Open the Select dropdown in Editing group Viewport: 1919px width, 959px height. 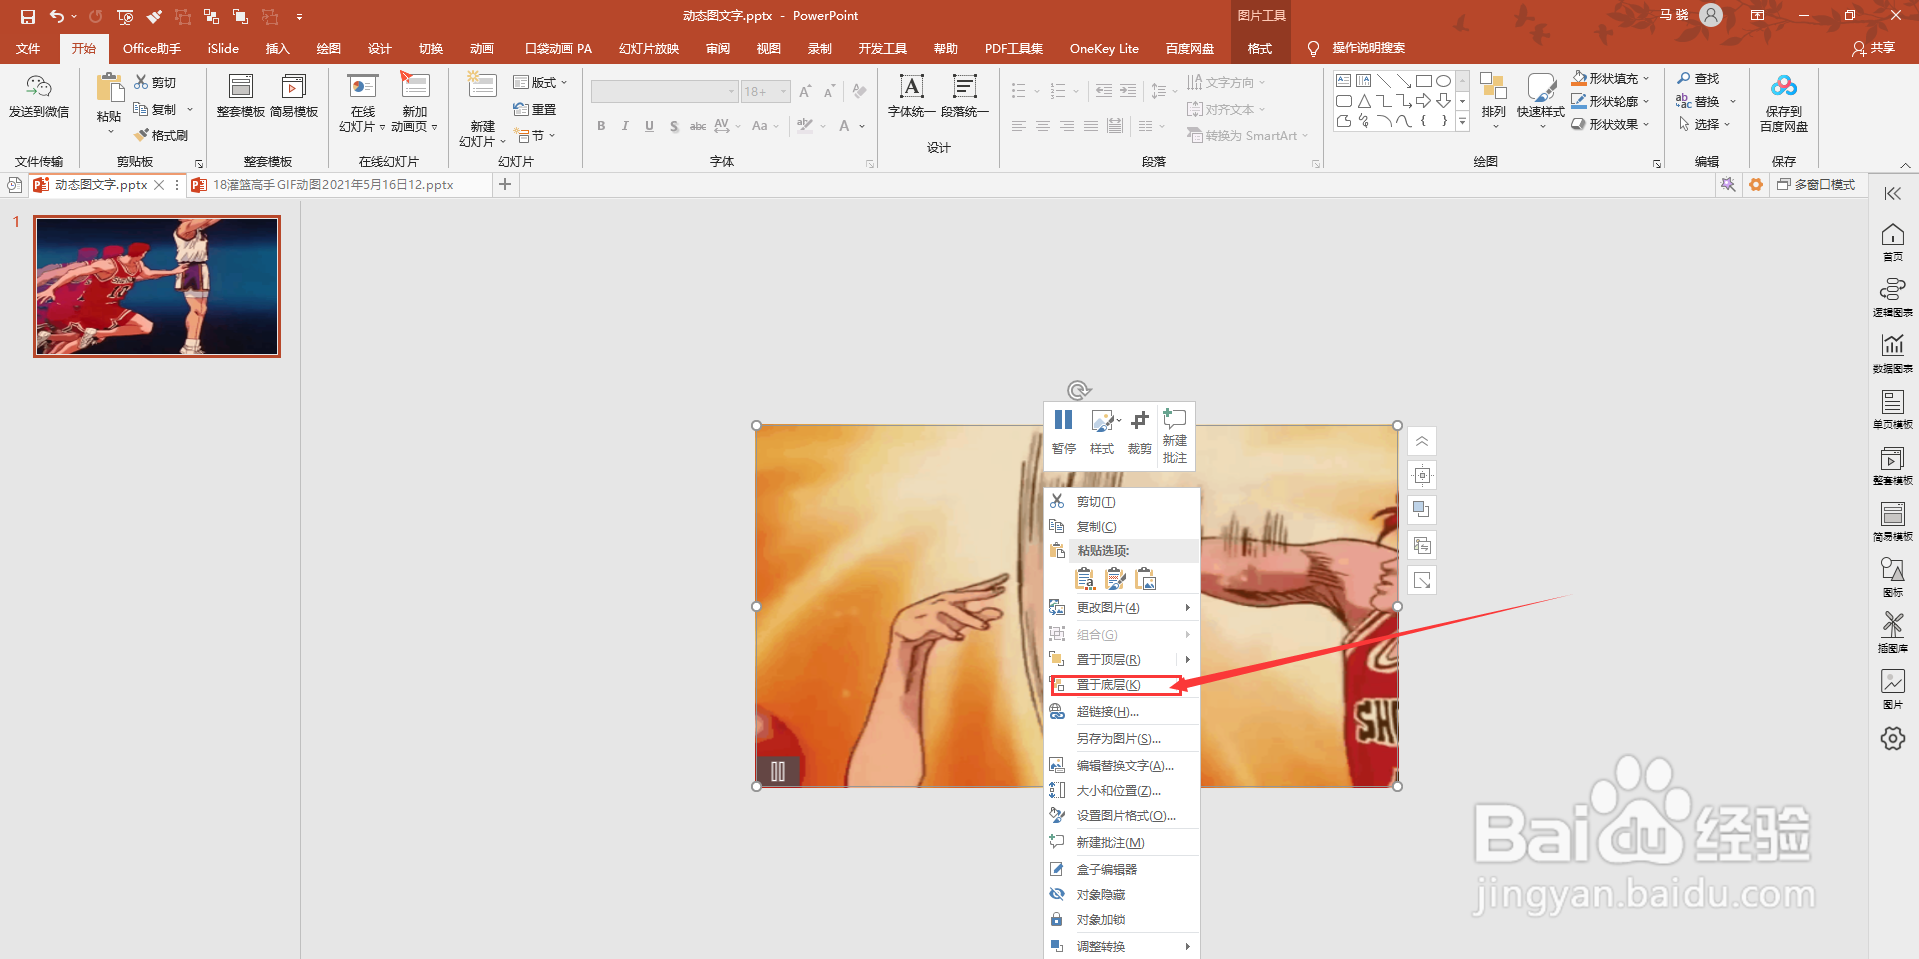1704,124
